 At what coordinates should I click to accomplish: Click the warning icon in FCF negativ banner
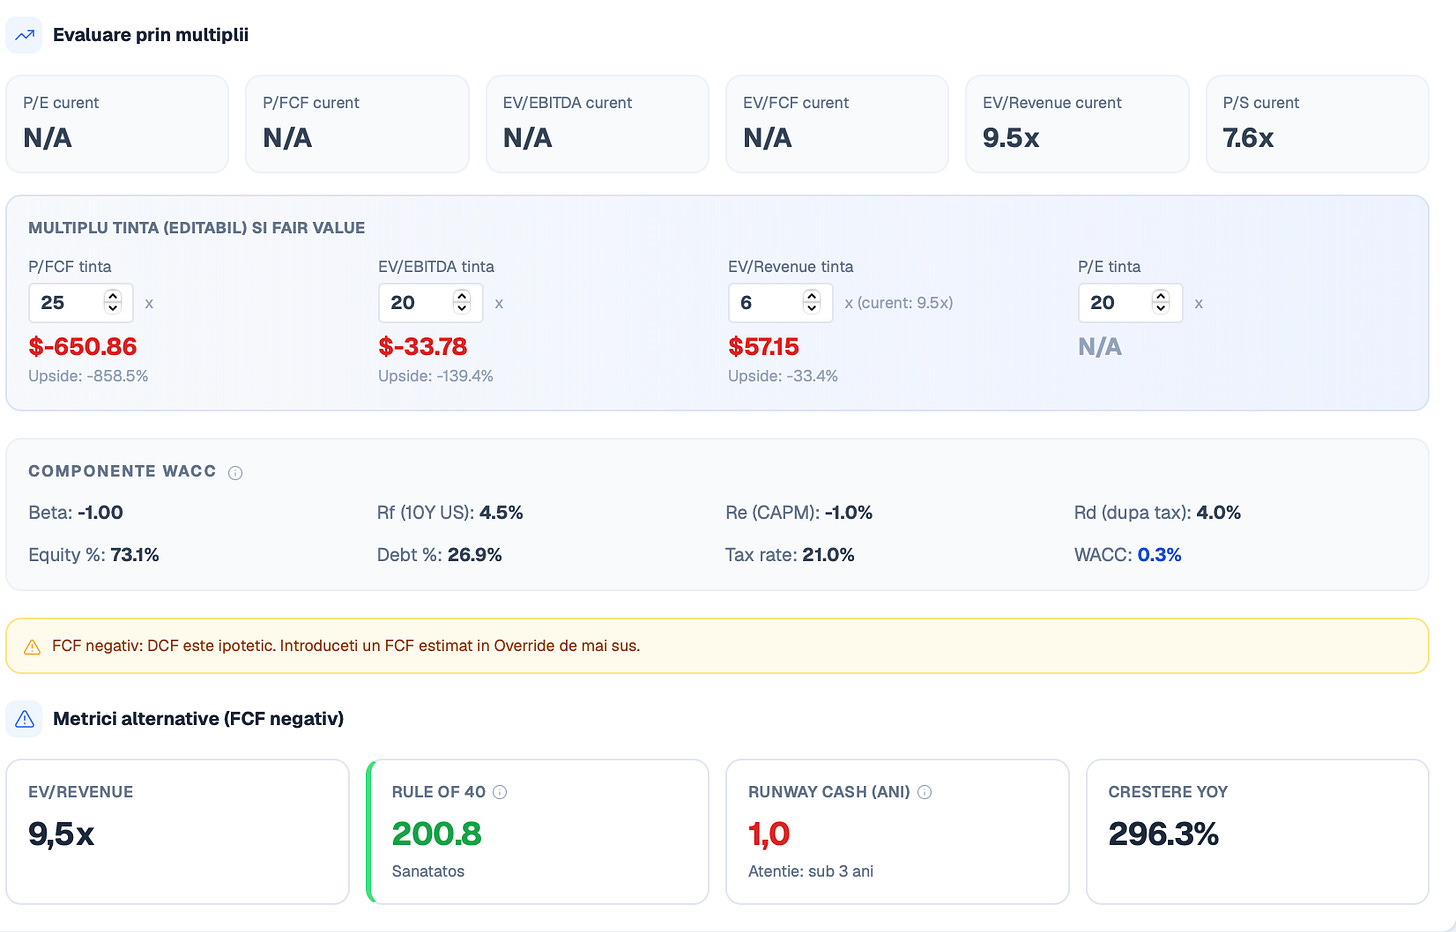tap(32, 647)
